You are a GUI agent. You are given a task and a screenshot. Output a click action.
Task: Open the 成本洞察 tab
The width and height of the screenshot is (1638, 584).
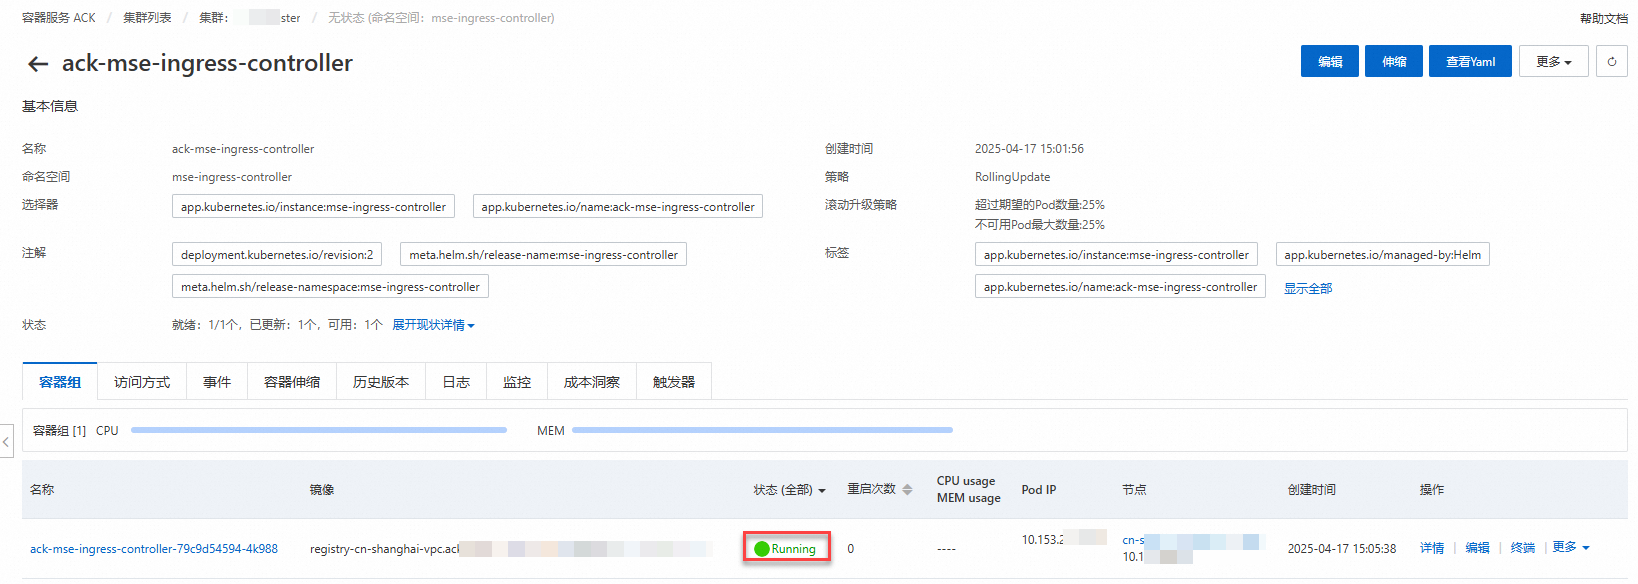[592, 382]
